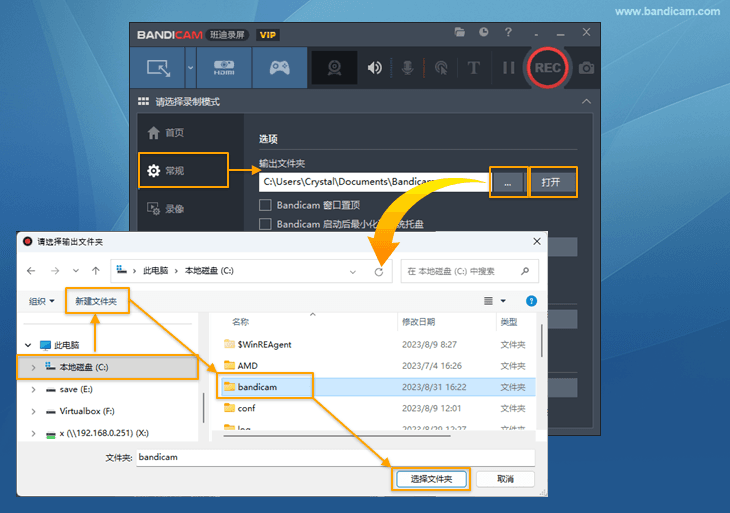The height and width of the screenshot is (513, 730).
Task: Open output folder icon in Bandicam title bar
Action: pyautogui.click(x=460, y=32)
